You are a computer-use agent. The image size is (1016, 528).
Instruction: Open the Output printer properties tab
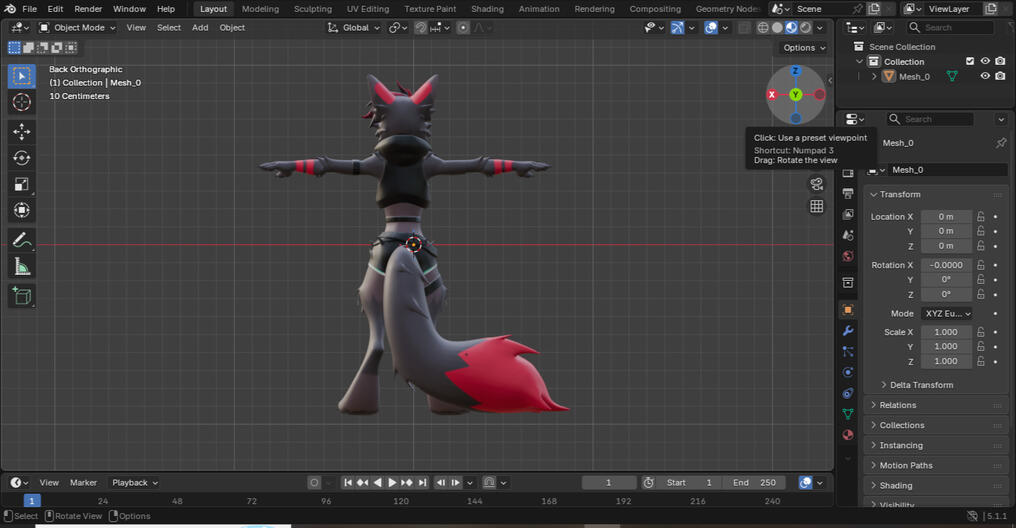[x=848, y=193]
